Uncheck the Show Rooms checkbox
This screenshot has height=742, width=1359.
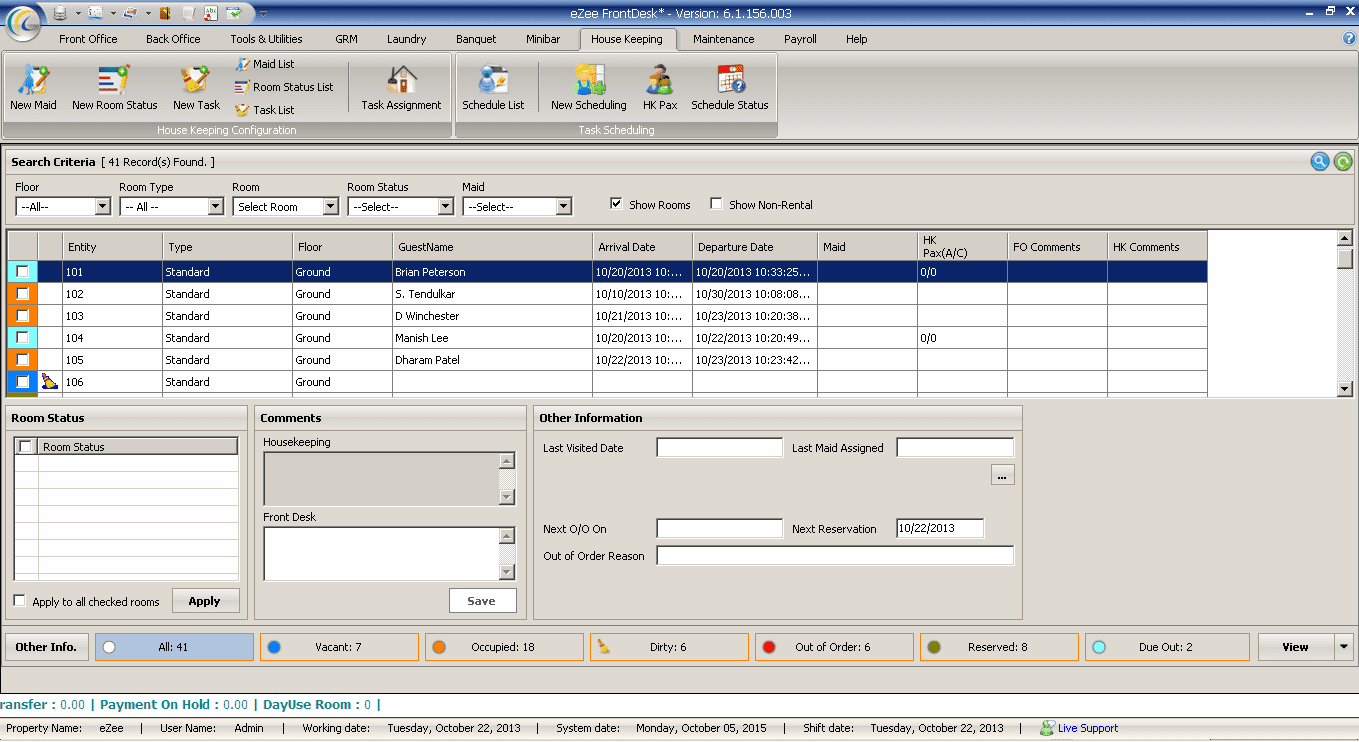click(617, 204)
